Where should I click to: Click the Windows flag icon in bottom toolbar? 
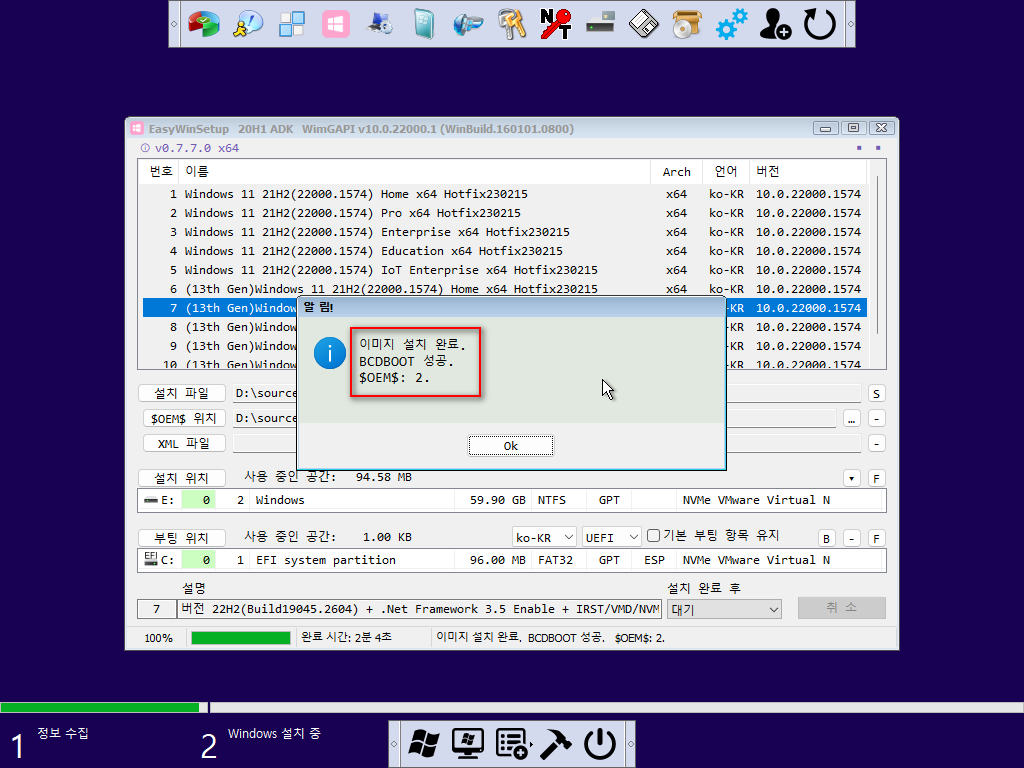point(424,744)
